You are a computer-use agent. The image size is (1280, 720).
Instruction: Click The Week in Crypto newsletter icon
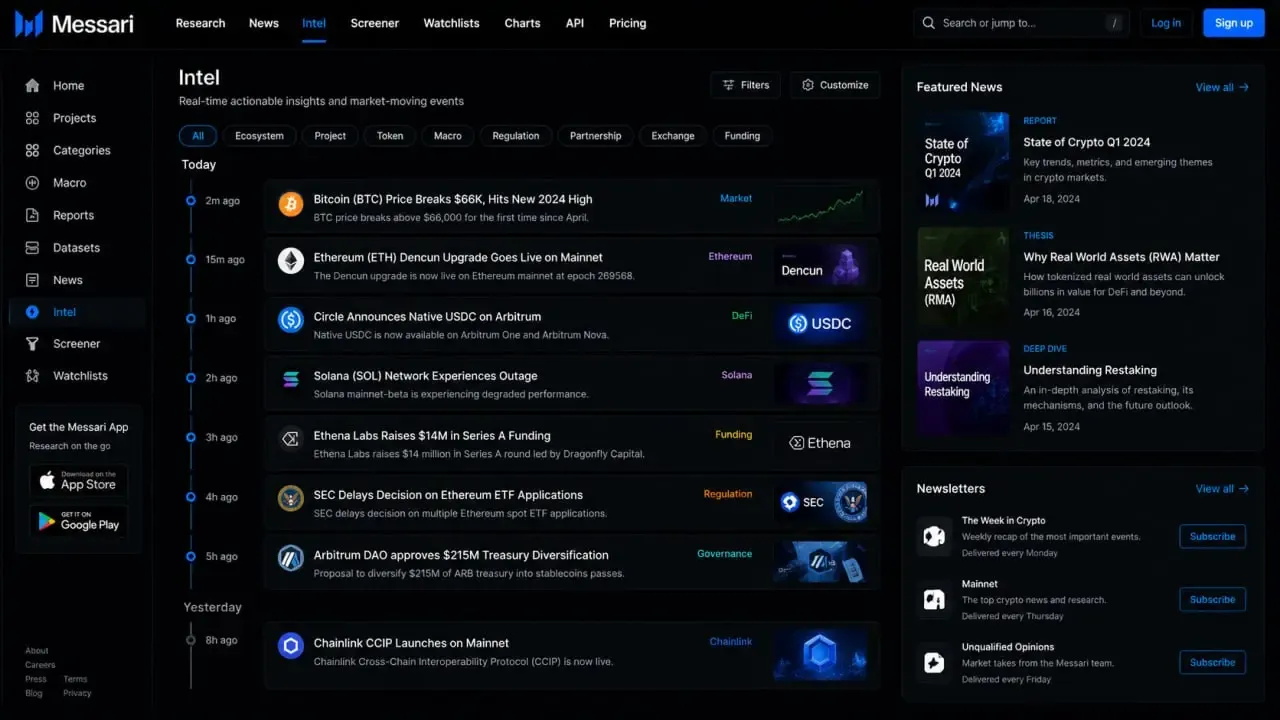(x=934, y=537)
